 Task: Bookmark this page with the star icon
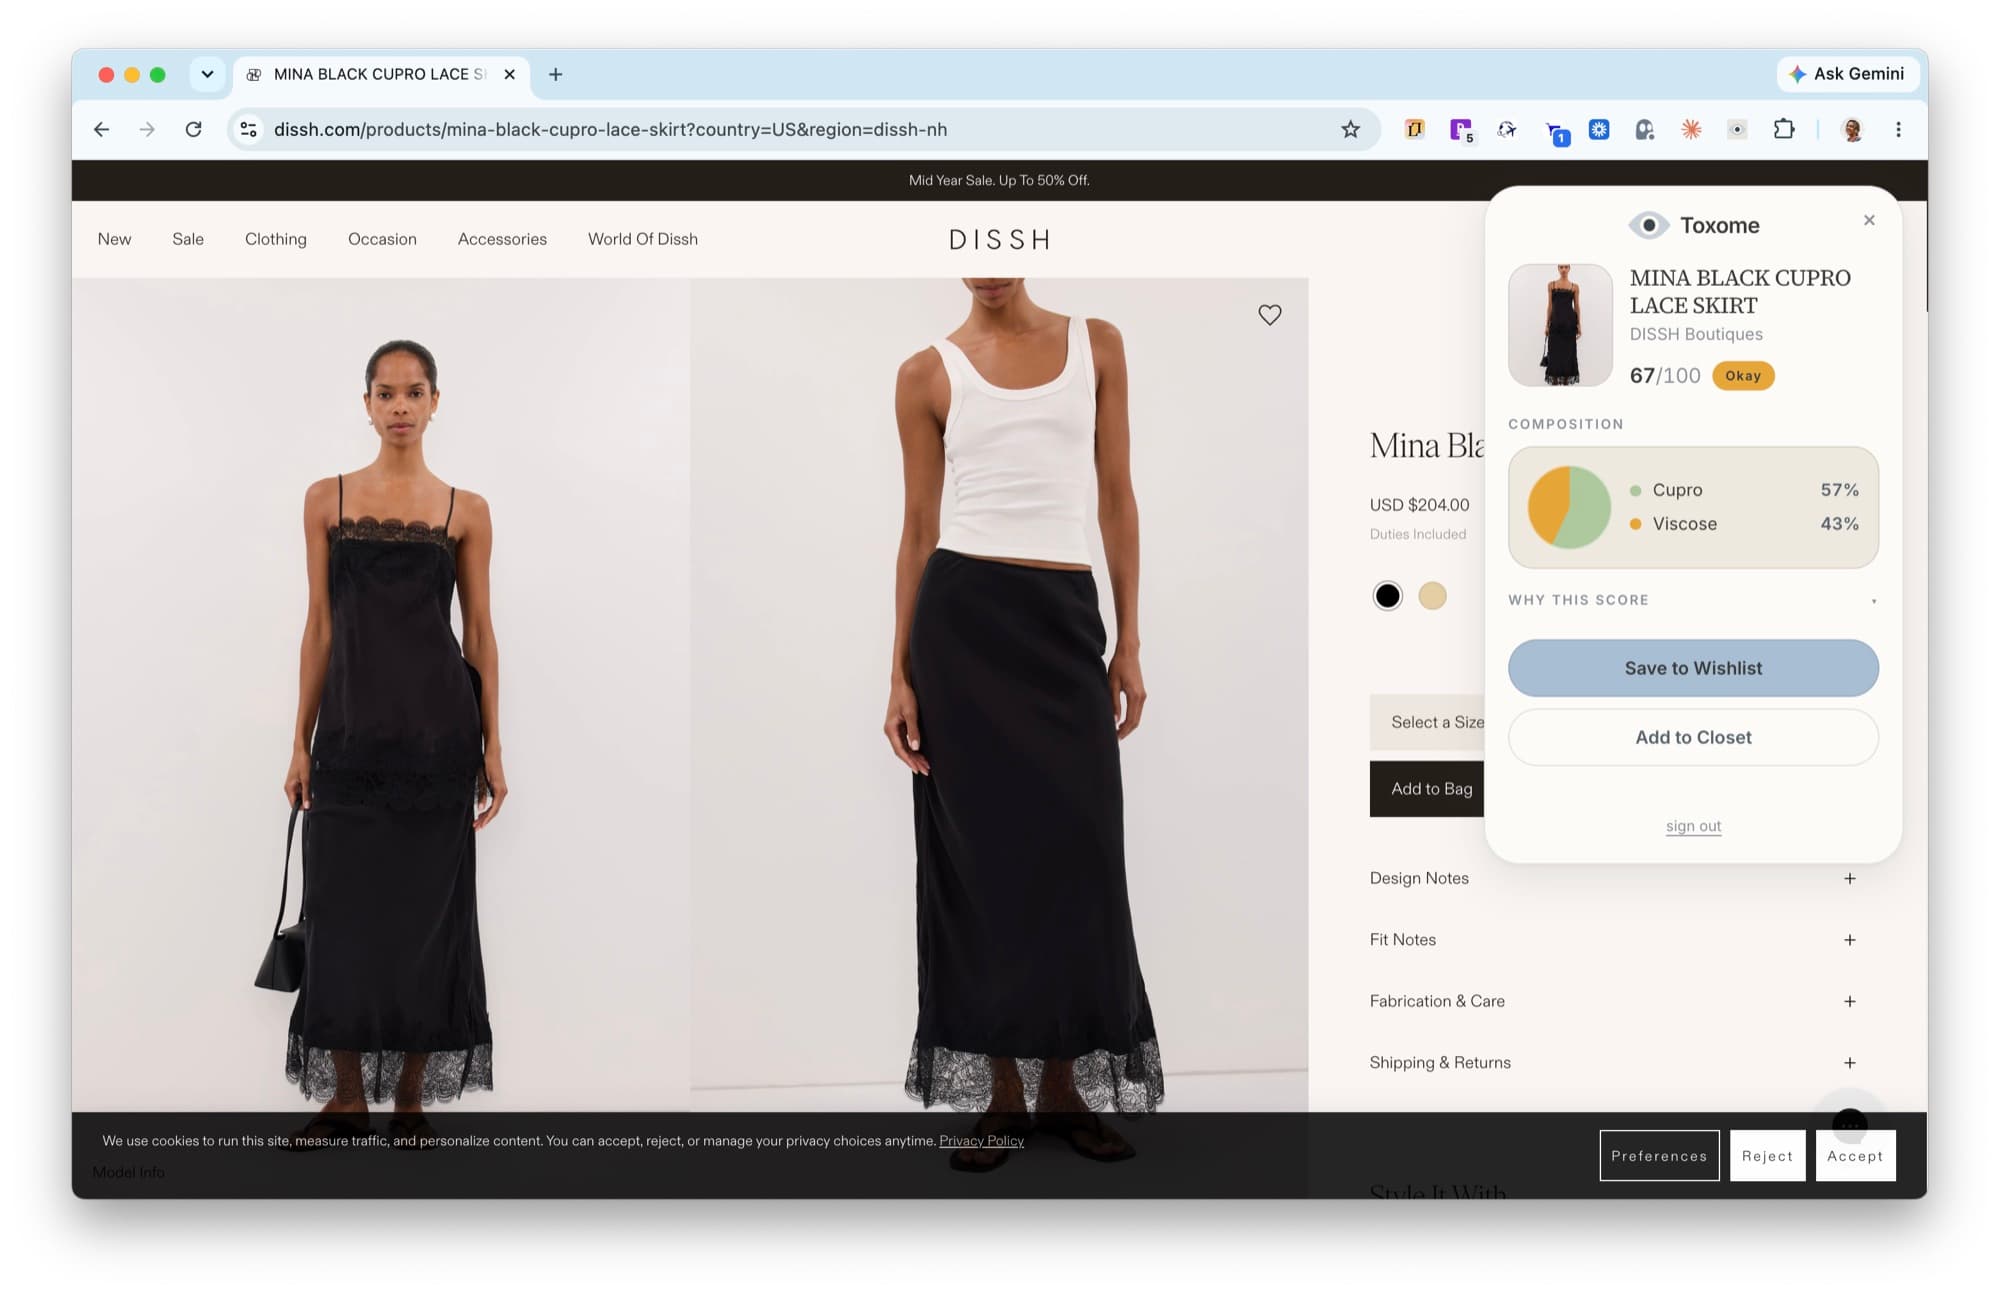(x=1350, y=129)
